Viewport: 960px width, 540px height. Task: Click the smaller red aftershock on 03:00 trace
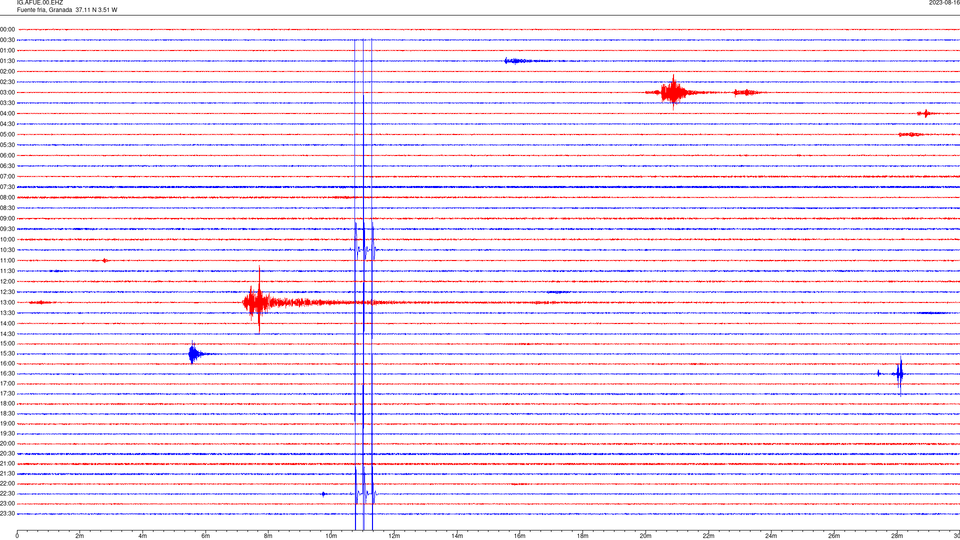[x=747, y=92]
